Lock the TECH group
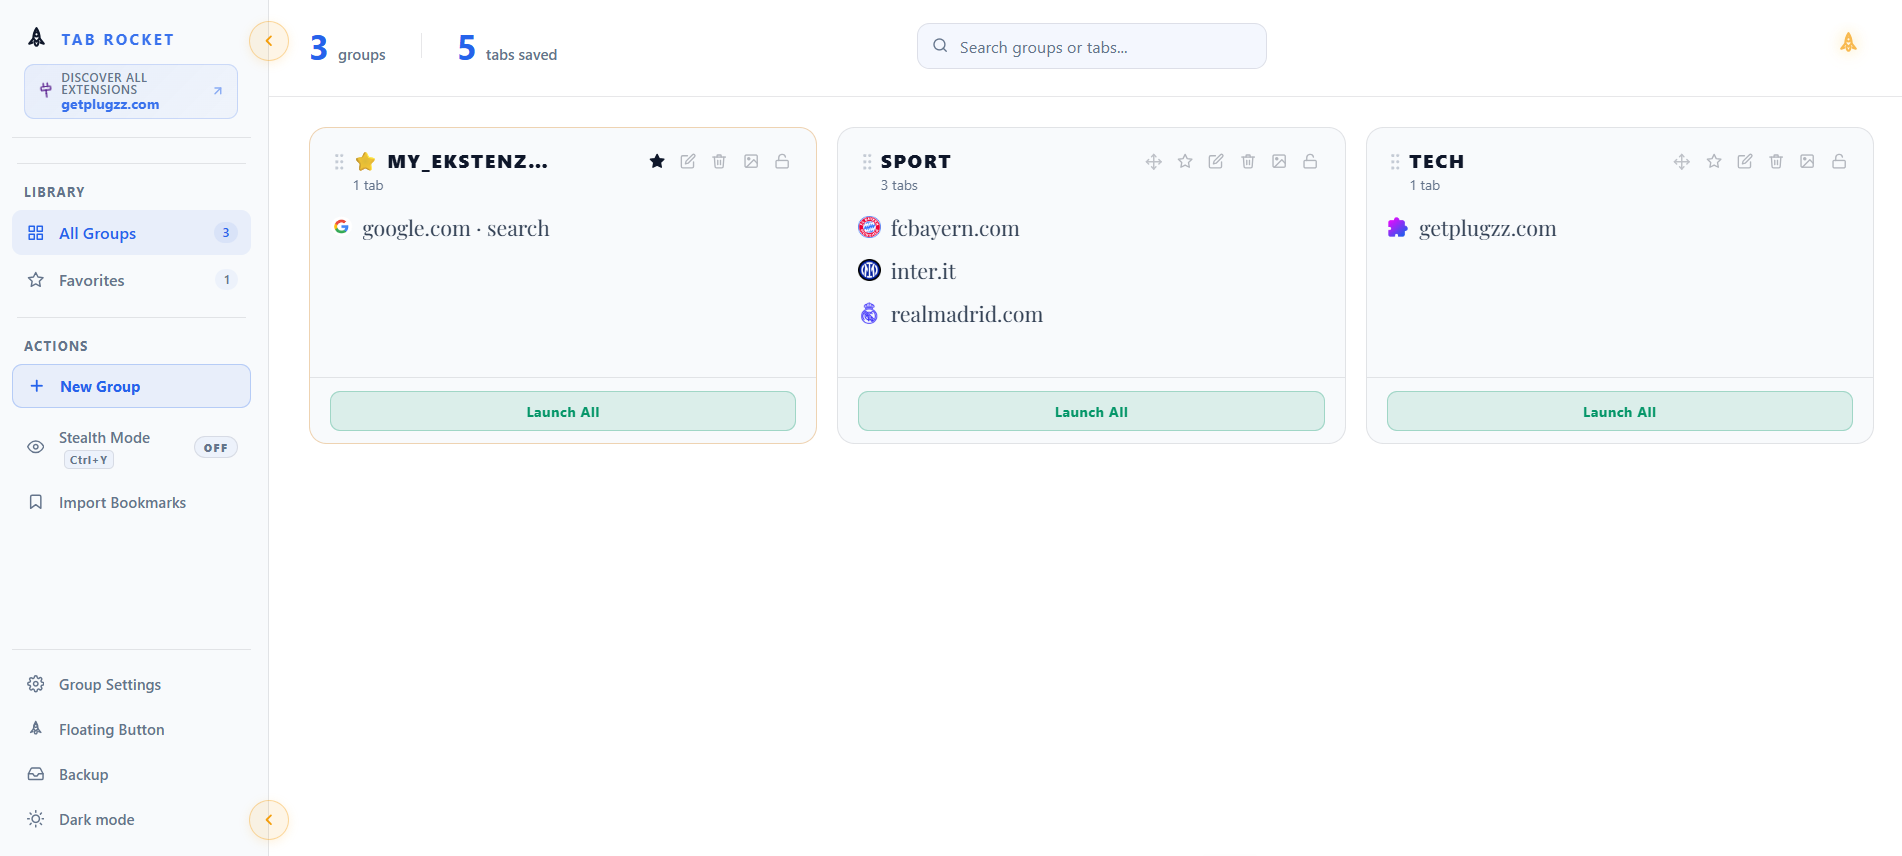 click(1839, 161)
